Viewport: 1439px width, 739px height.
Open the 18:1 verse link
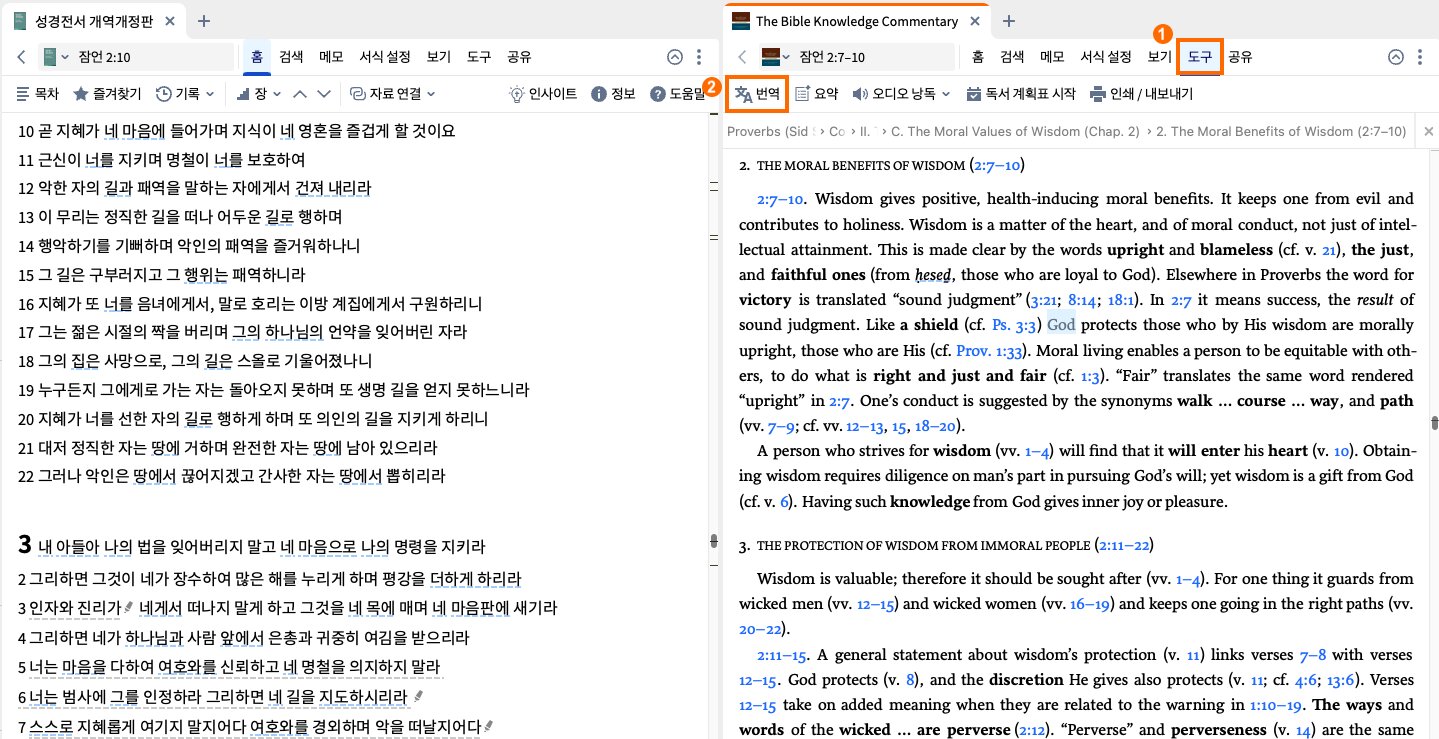click(x=1122, y=298)
